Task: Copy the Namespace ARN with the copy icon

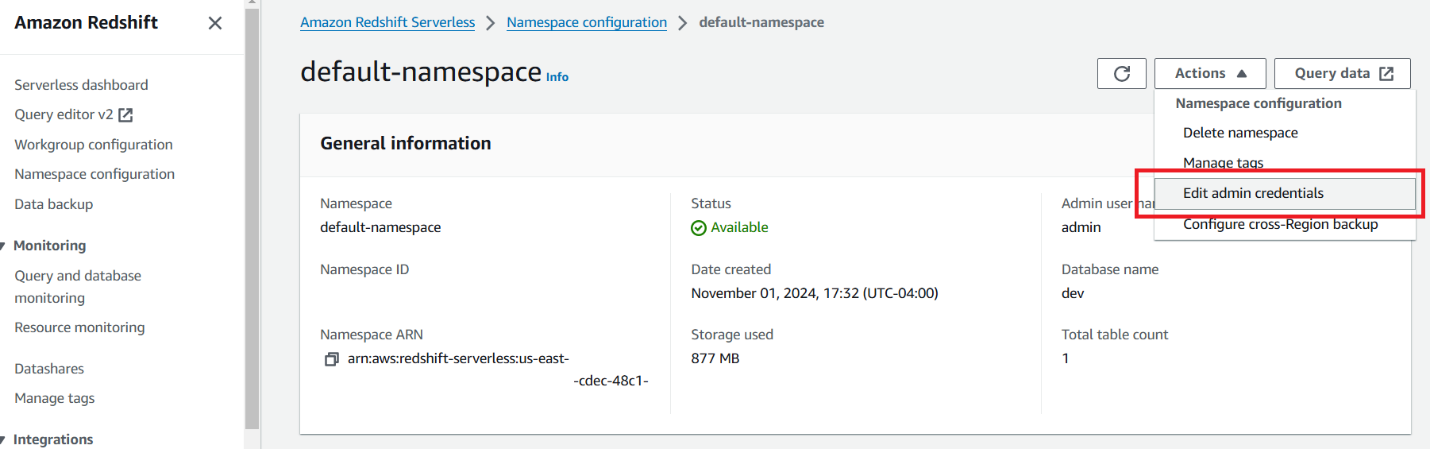Action: [332, 359]
